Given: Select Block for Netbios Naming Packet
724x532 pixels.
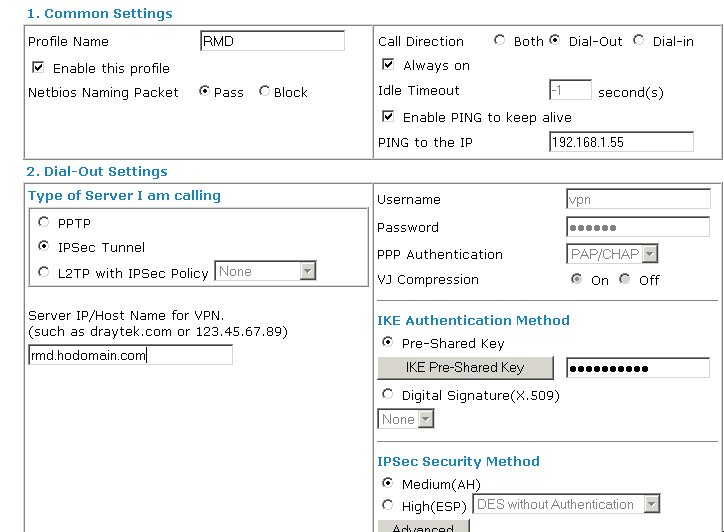Looking at the screenshot, I should coord(264,91).
